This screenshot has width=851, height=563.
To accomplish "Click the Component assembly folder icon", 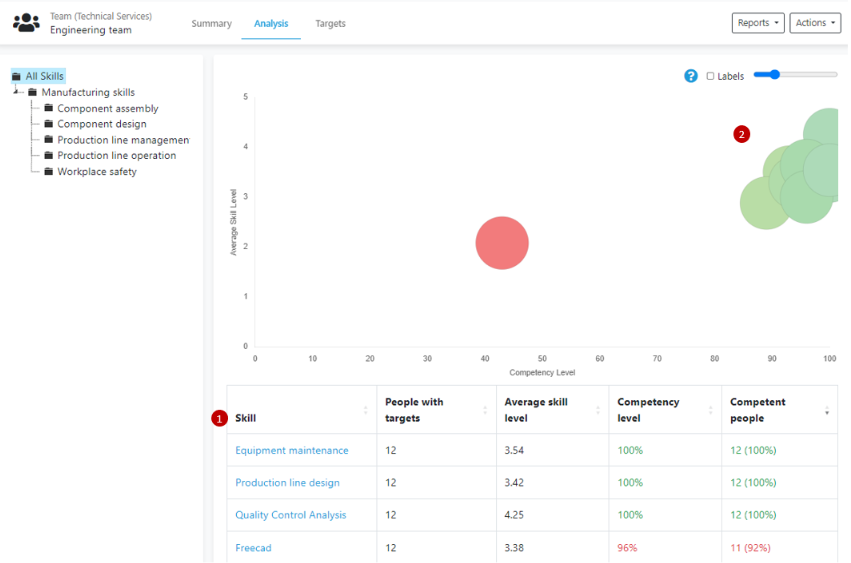I will click(x=48, y=108).
